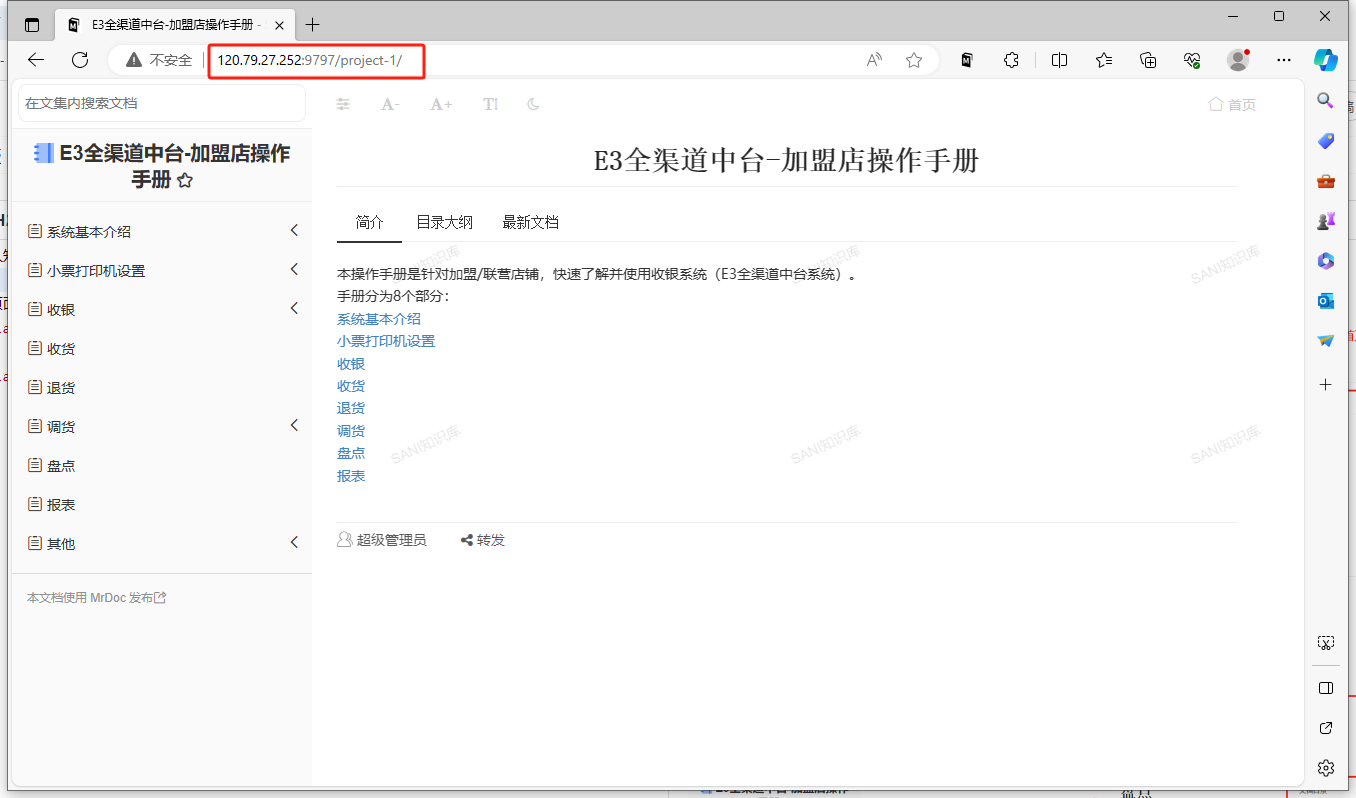This screenshot has width=1356, height=798.
Task: Switch font type with the T icon
Action: [x=490, y=104]
